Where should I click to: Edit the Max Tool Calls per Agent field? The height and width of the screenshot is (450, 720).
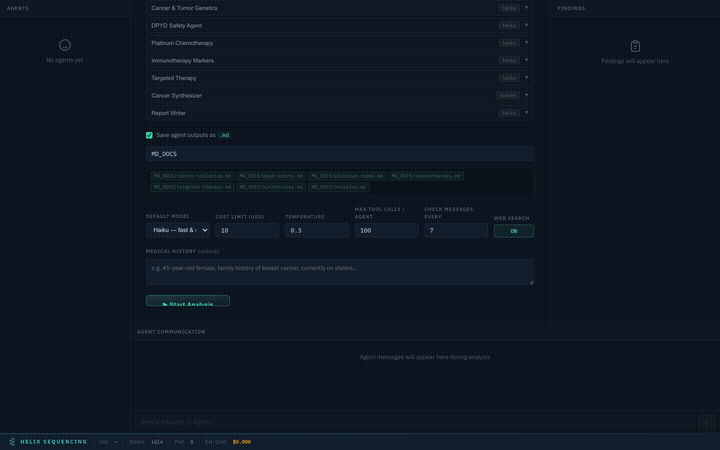coord(386,231)
